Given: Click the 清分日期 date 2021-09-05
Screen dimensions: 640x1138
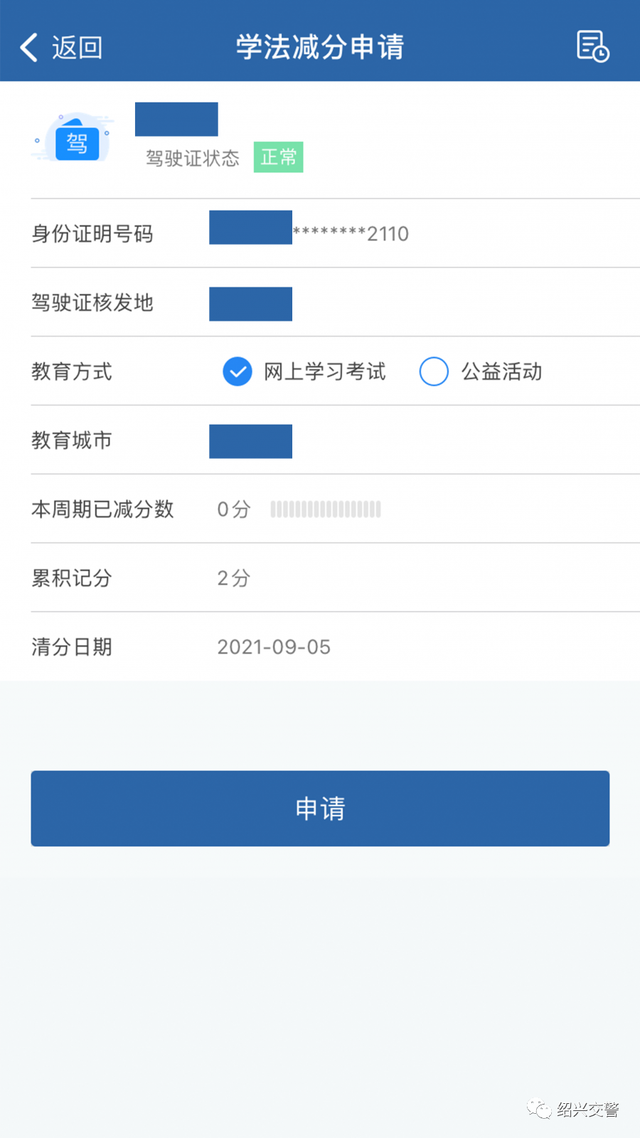Looking at the screenshot, I should pyautogui.click(x=277, y=646).
